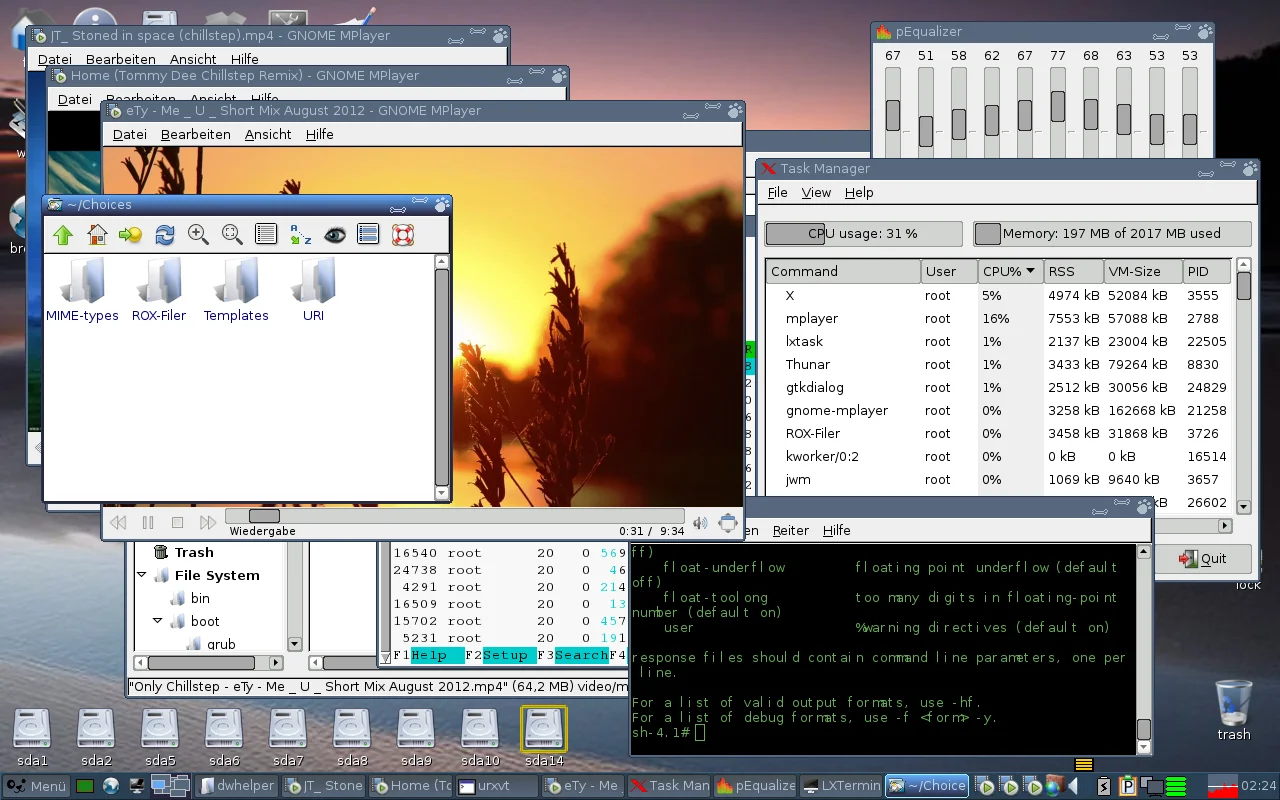Refresh the ~/Choices directory listing
The width and height of the screenshot is (1280, 800).
point(165,235)
